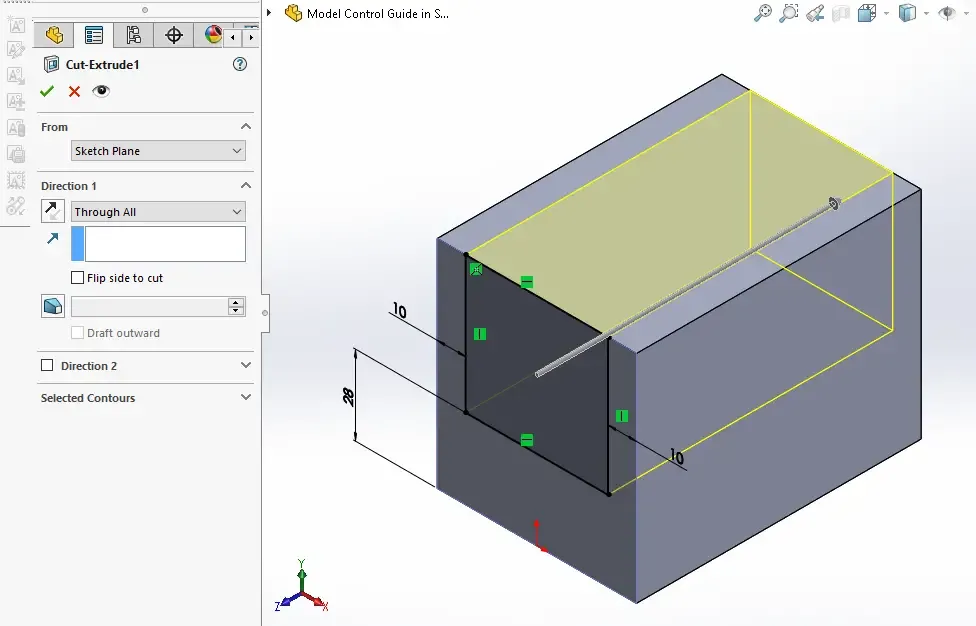Click the coincident relation icon at sketch corner
This screenshot has width=976, height=626.
pos(476,269)
